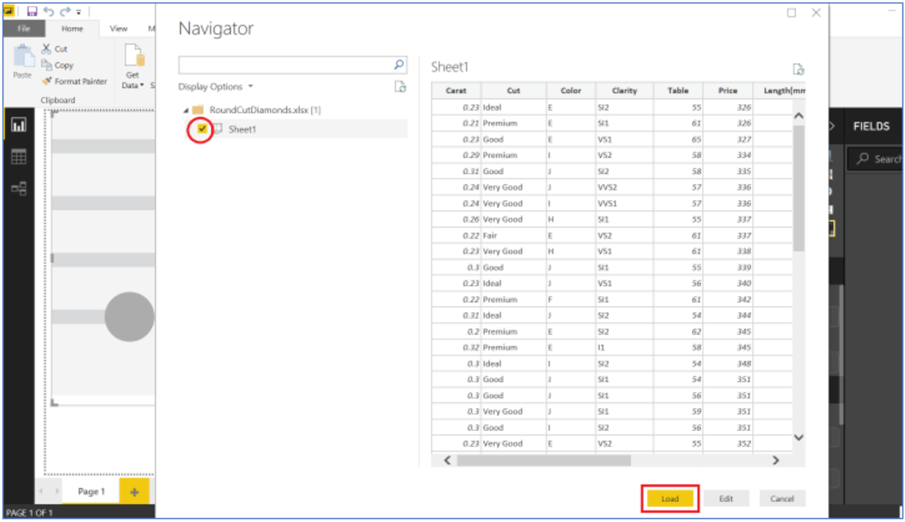The width and height of the screenshot is (905, 522).
Task: Switch to Data view table icon
Action: 18,156
